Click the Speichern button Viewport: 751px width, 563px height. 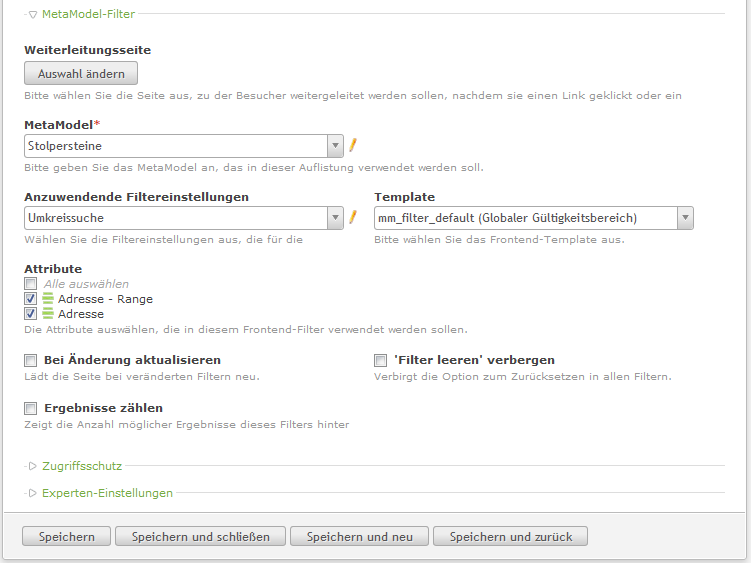(67, 536)
